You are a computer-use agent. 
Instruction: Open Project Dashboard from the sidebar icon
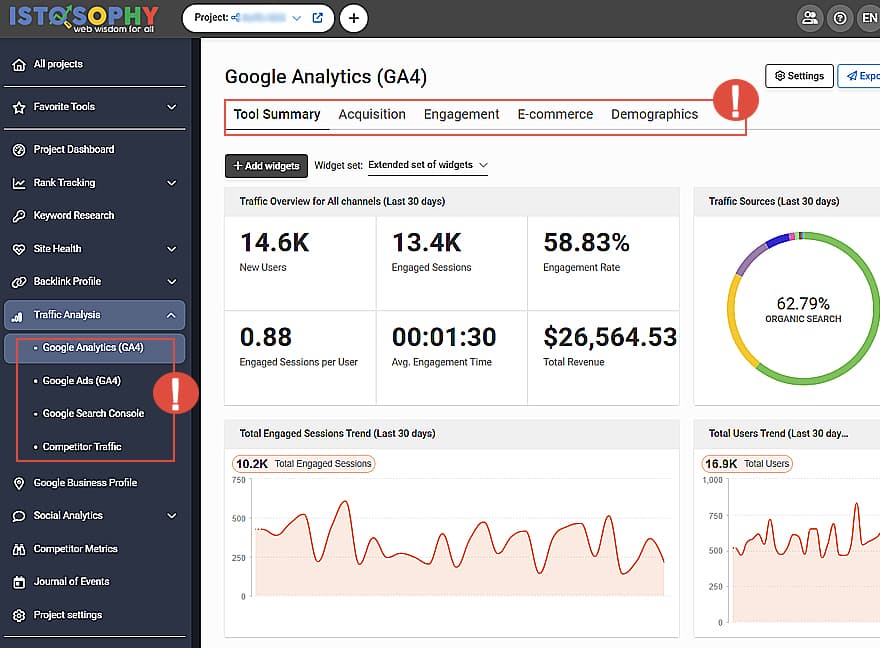pos(18,150)
